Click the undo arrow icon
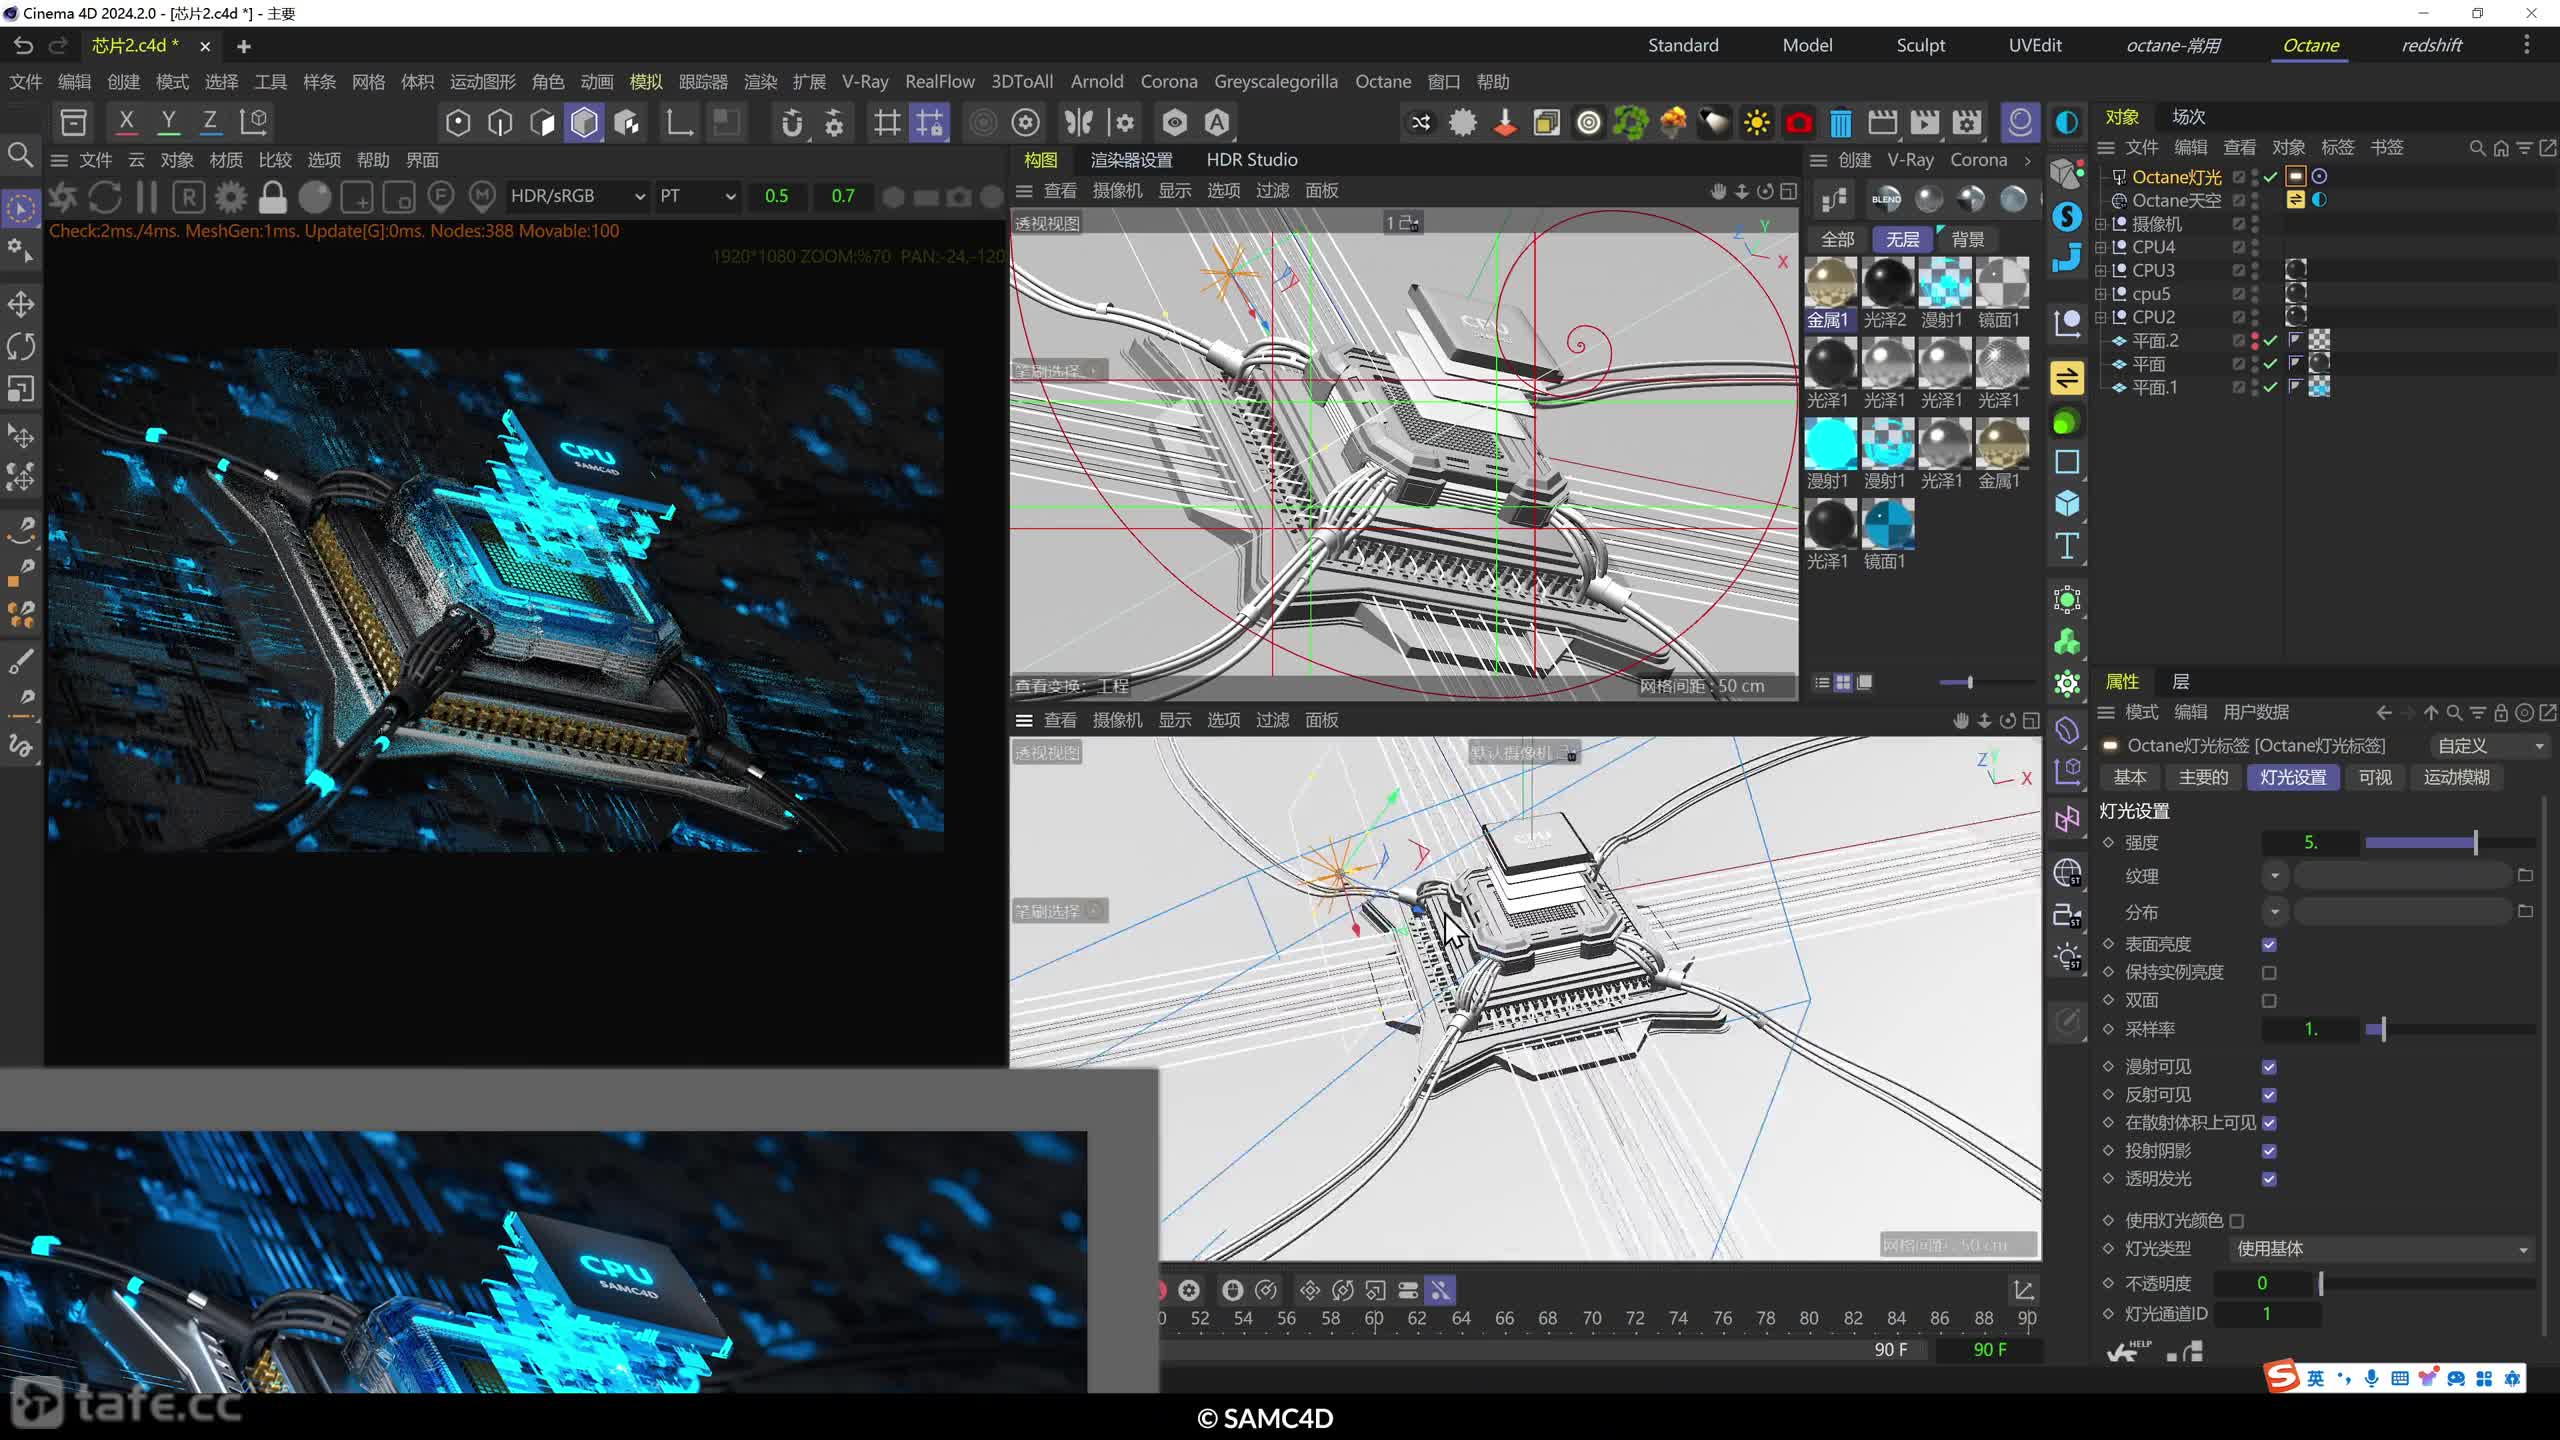 [23, 46]
